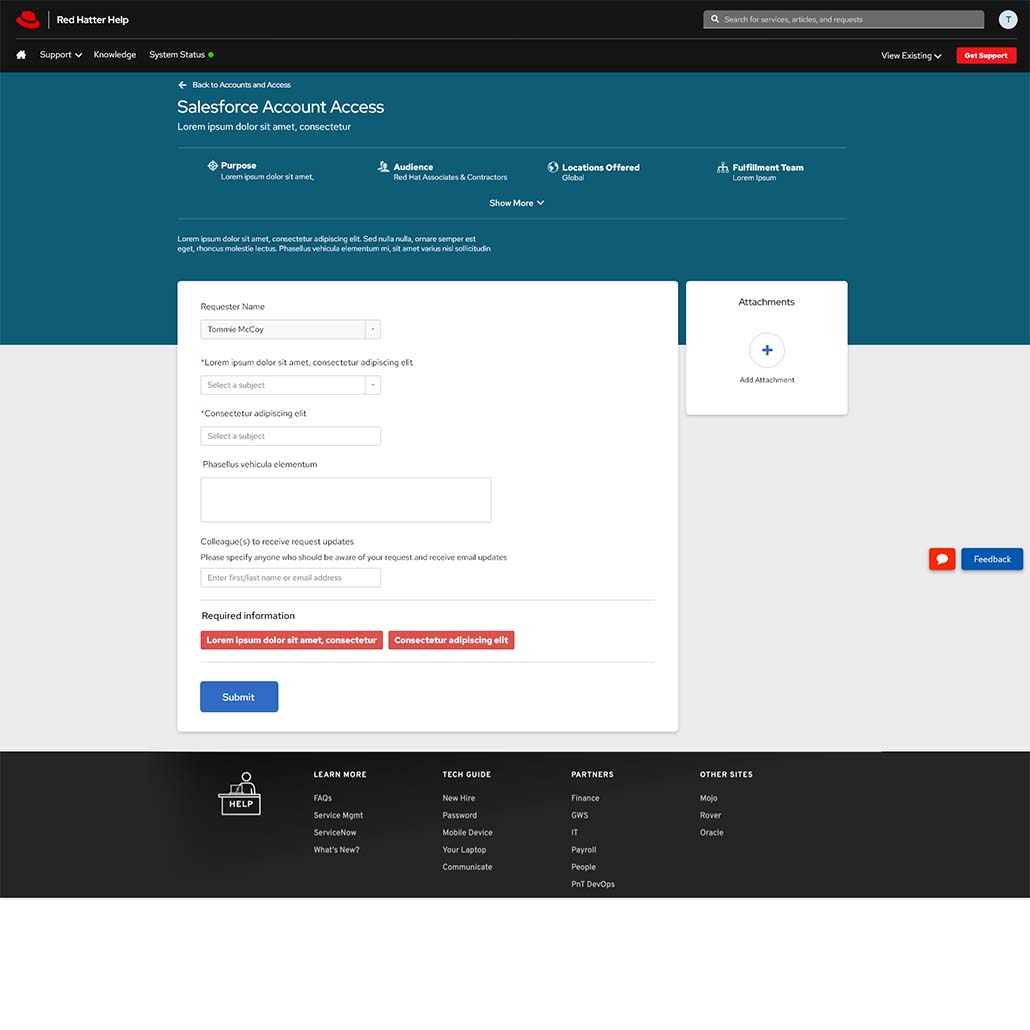1030x1030 pixels.
Task: Open PnT DevOps partners link
Action: click(593, 884)
